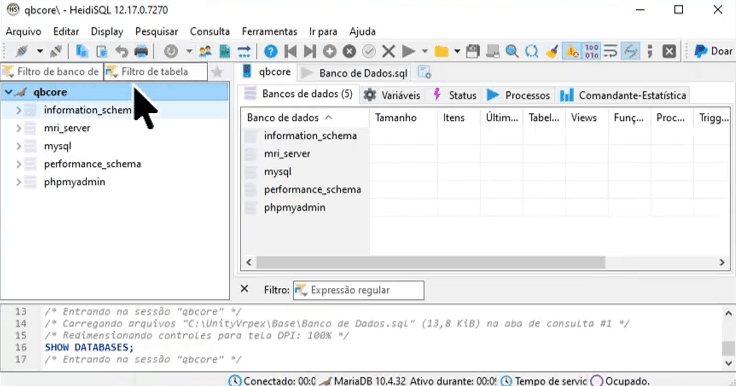
Task: Open the user manager icon
Action: [x=205, y=51]
